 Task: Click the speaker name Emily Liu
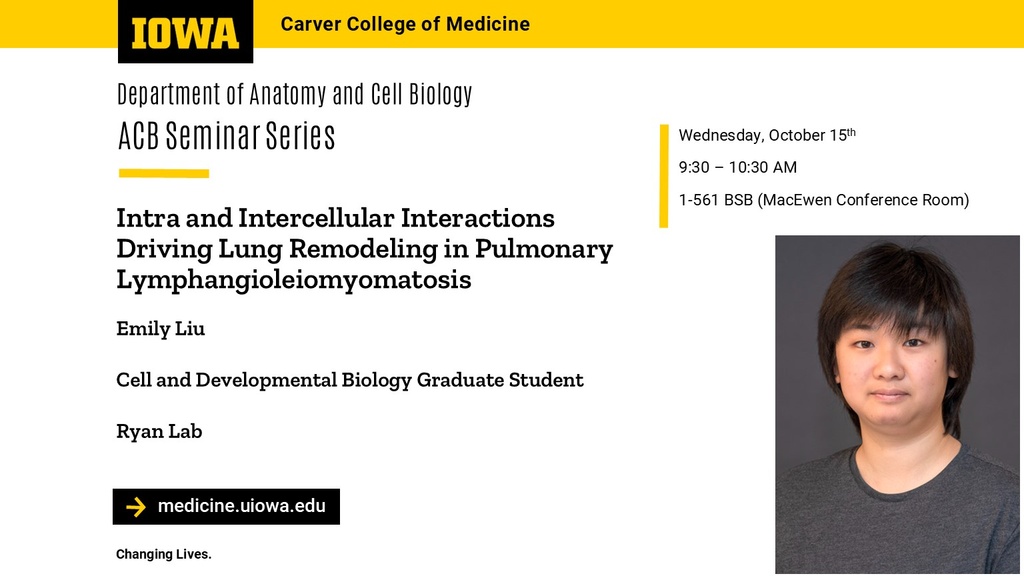(x=160, y=329)
